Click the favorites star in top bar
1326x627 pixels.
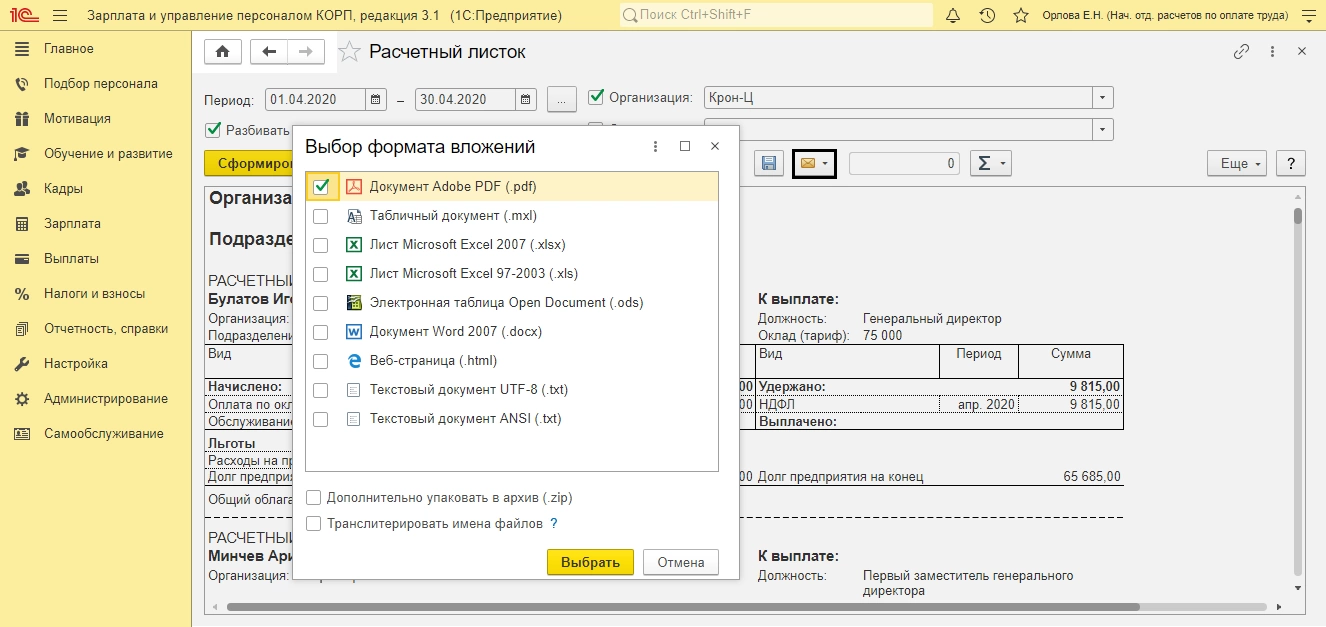1020,16
